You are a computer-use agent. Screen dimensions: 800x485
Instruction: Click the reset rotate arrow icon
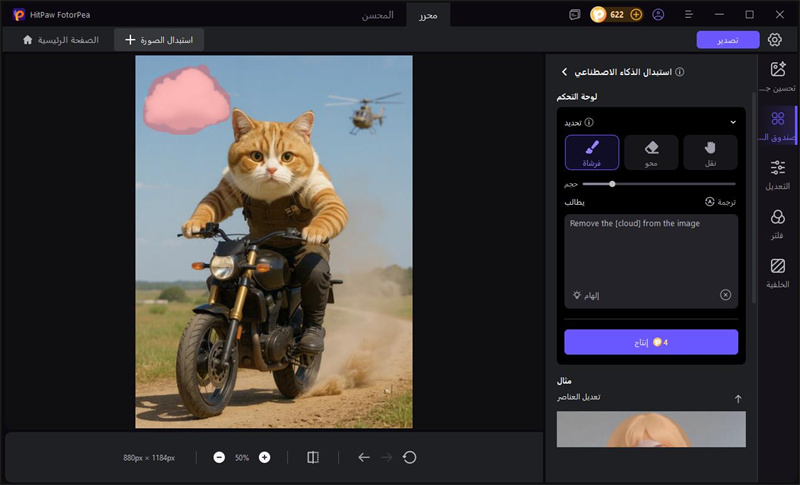pyautogui.click(x=410, y=457)
